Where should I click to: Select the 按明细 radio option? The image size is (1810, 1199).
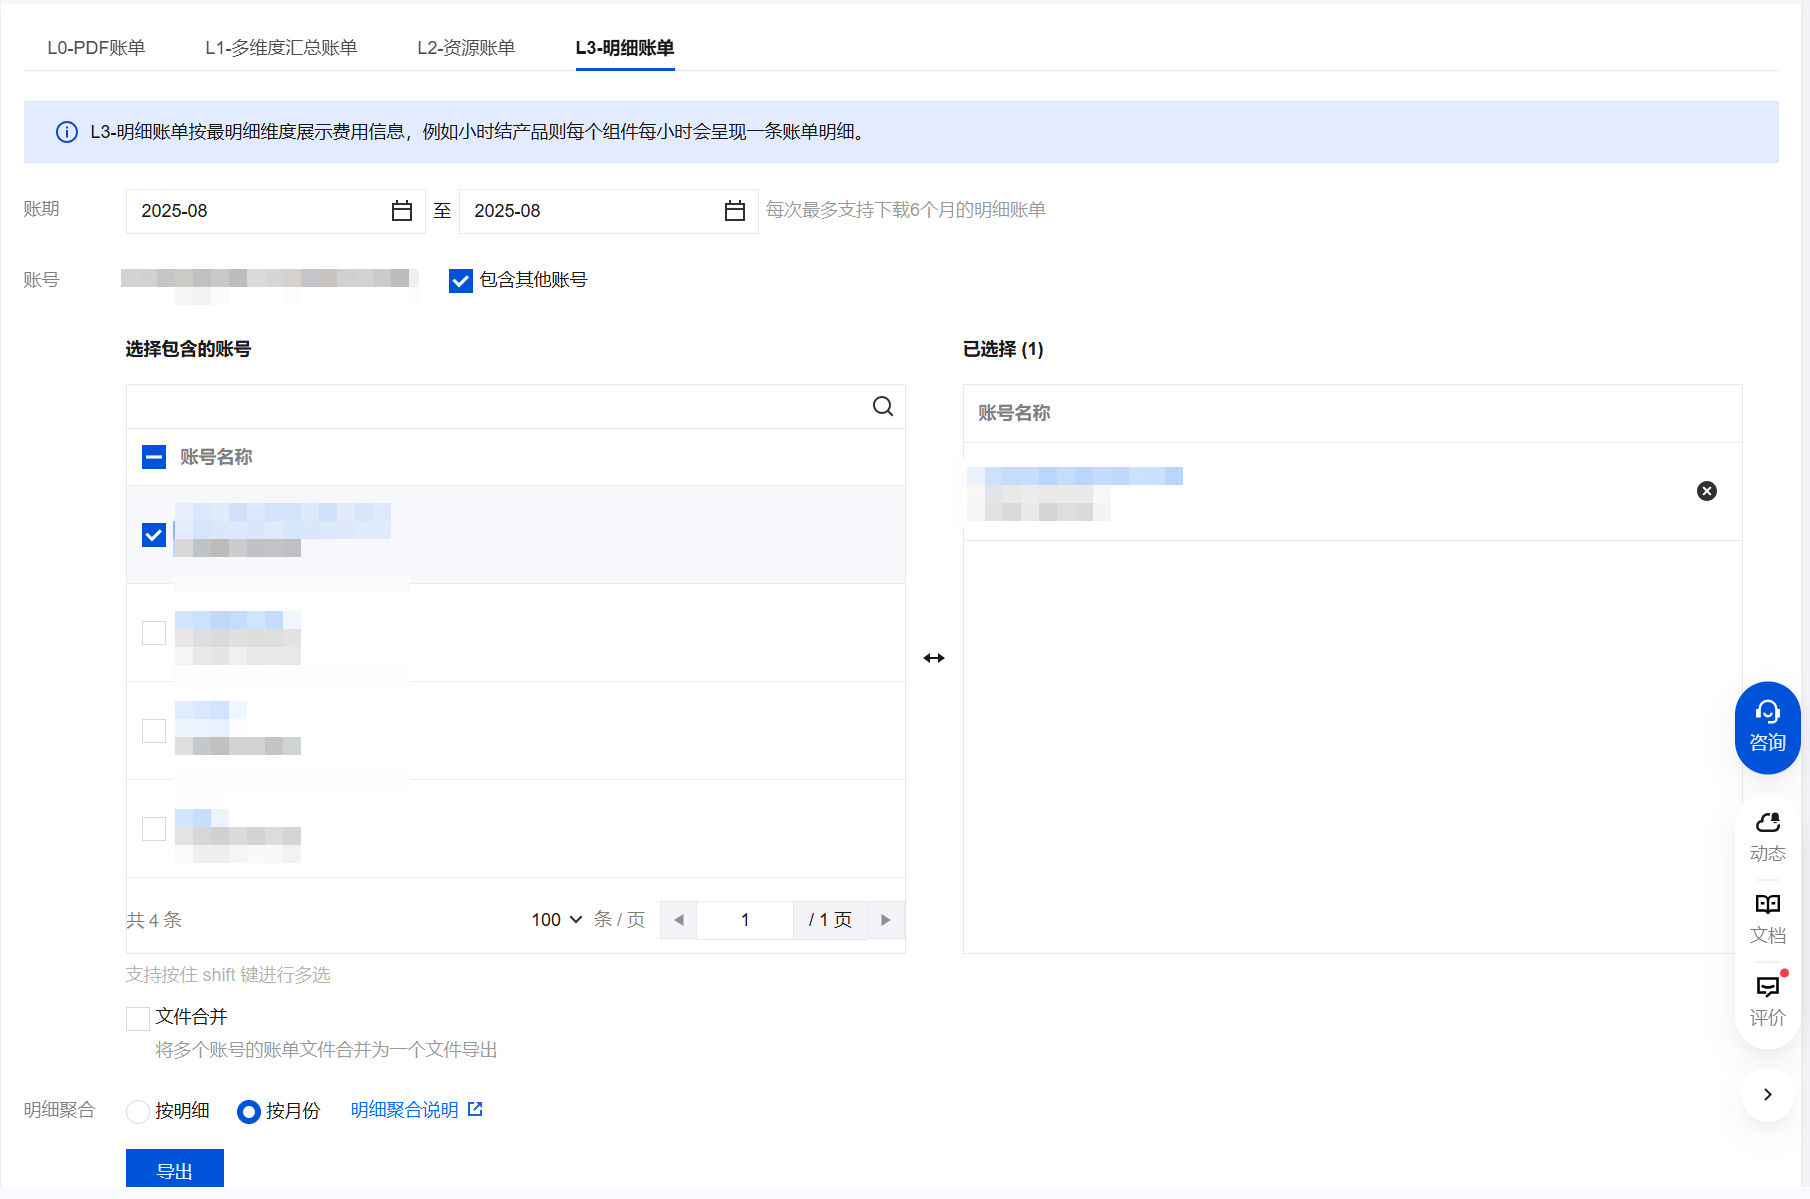pyautogui.click(x=138, y=1111)
